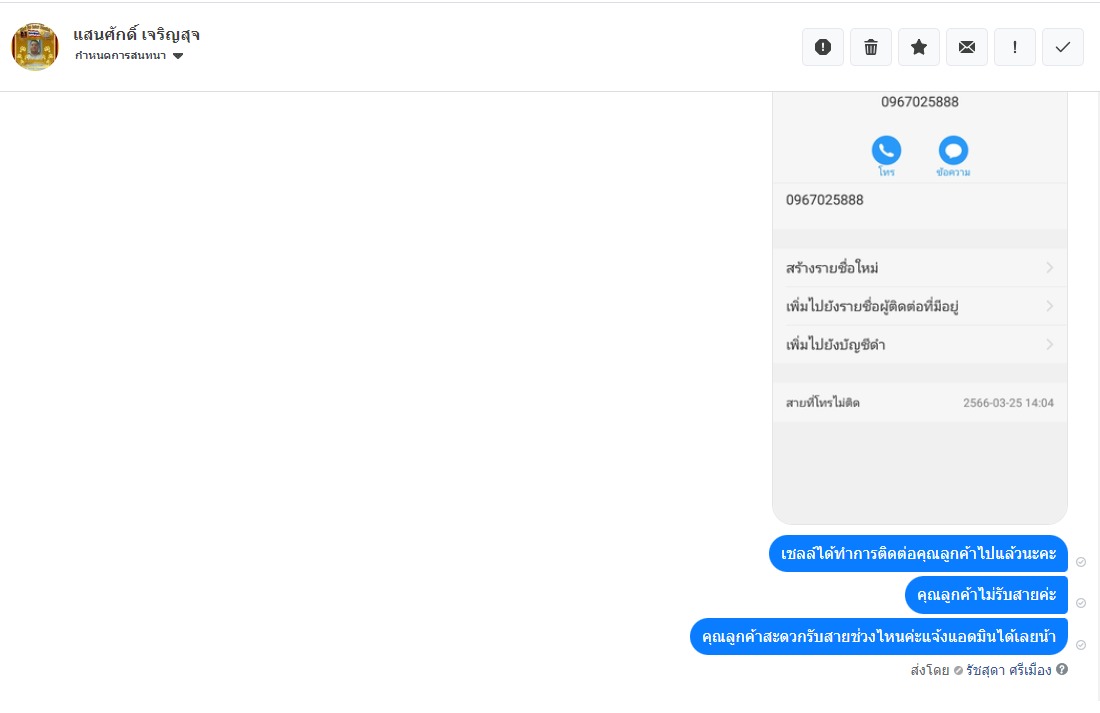Expand the สร้างรายชื่อใหม่ chevron

coord(1049,268)
